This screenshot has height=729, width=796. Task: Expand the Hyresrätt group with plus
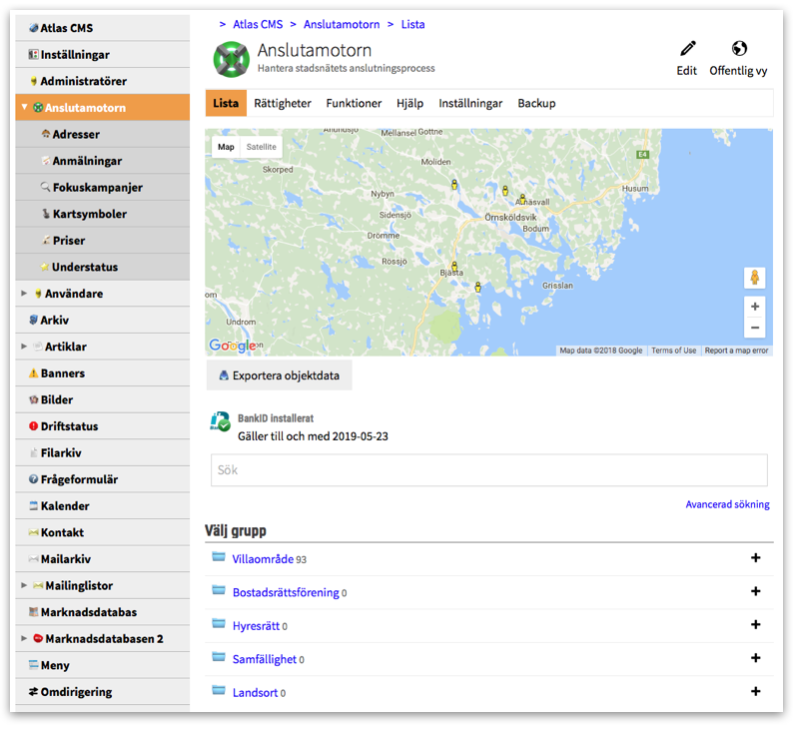(x=756, y=625)
